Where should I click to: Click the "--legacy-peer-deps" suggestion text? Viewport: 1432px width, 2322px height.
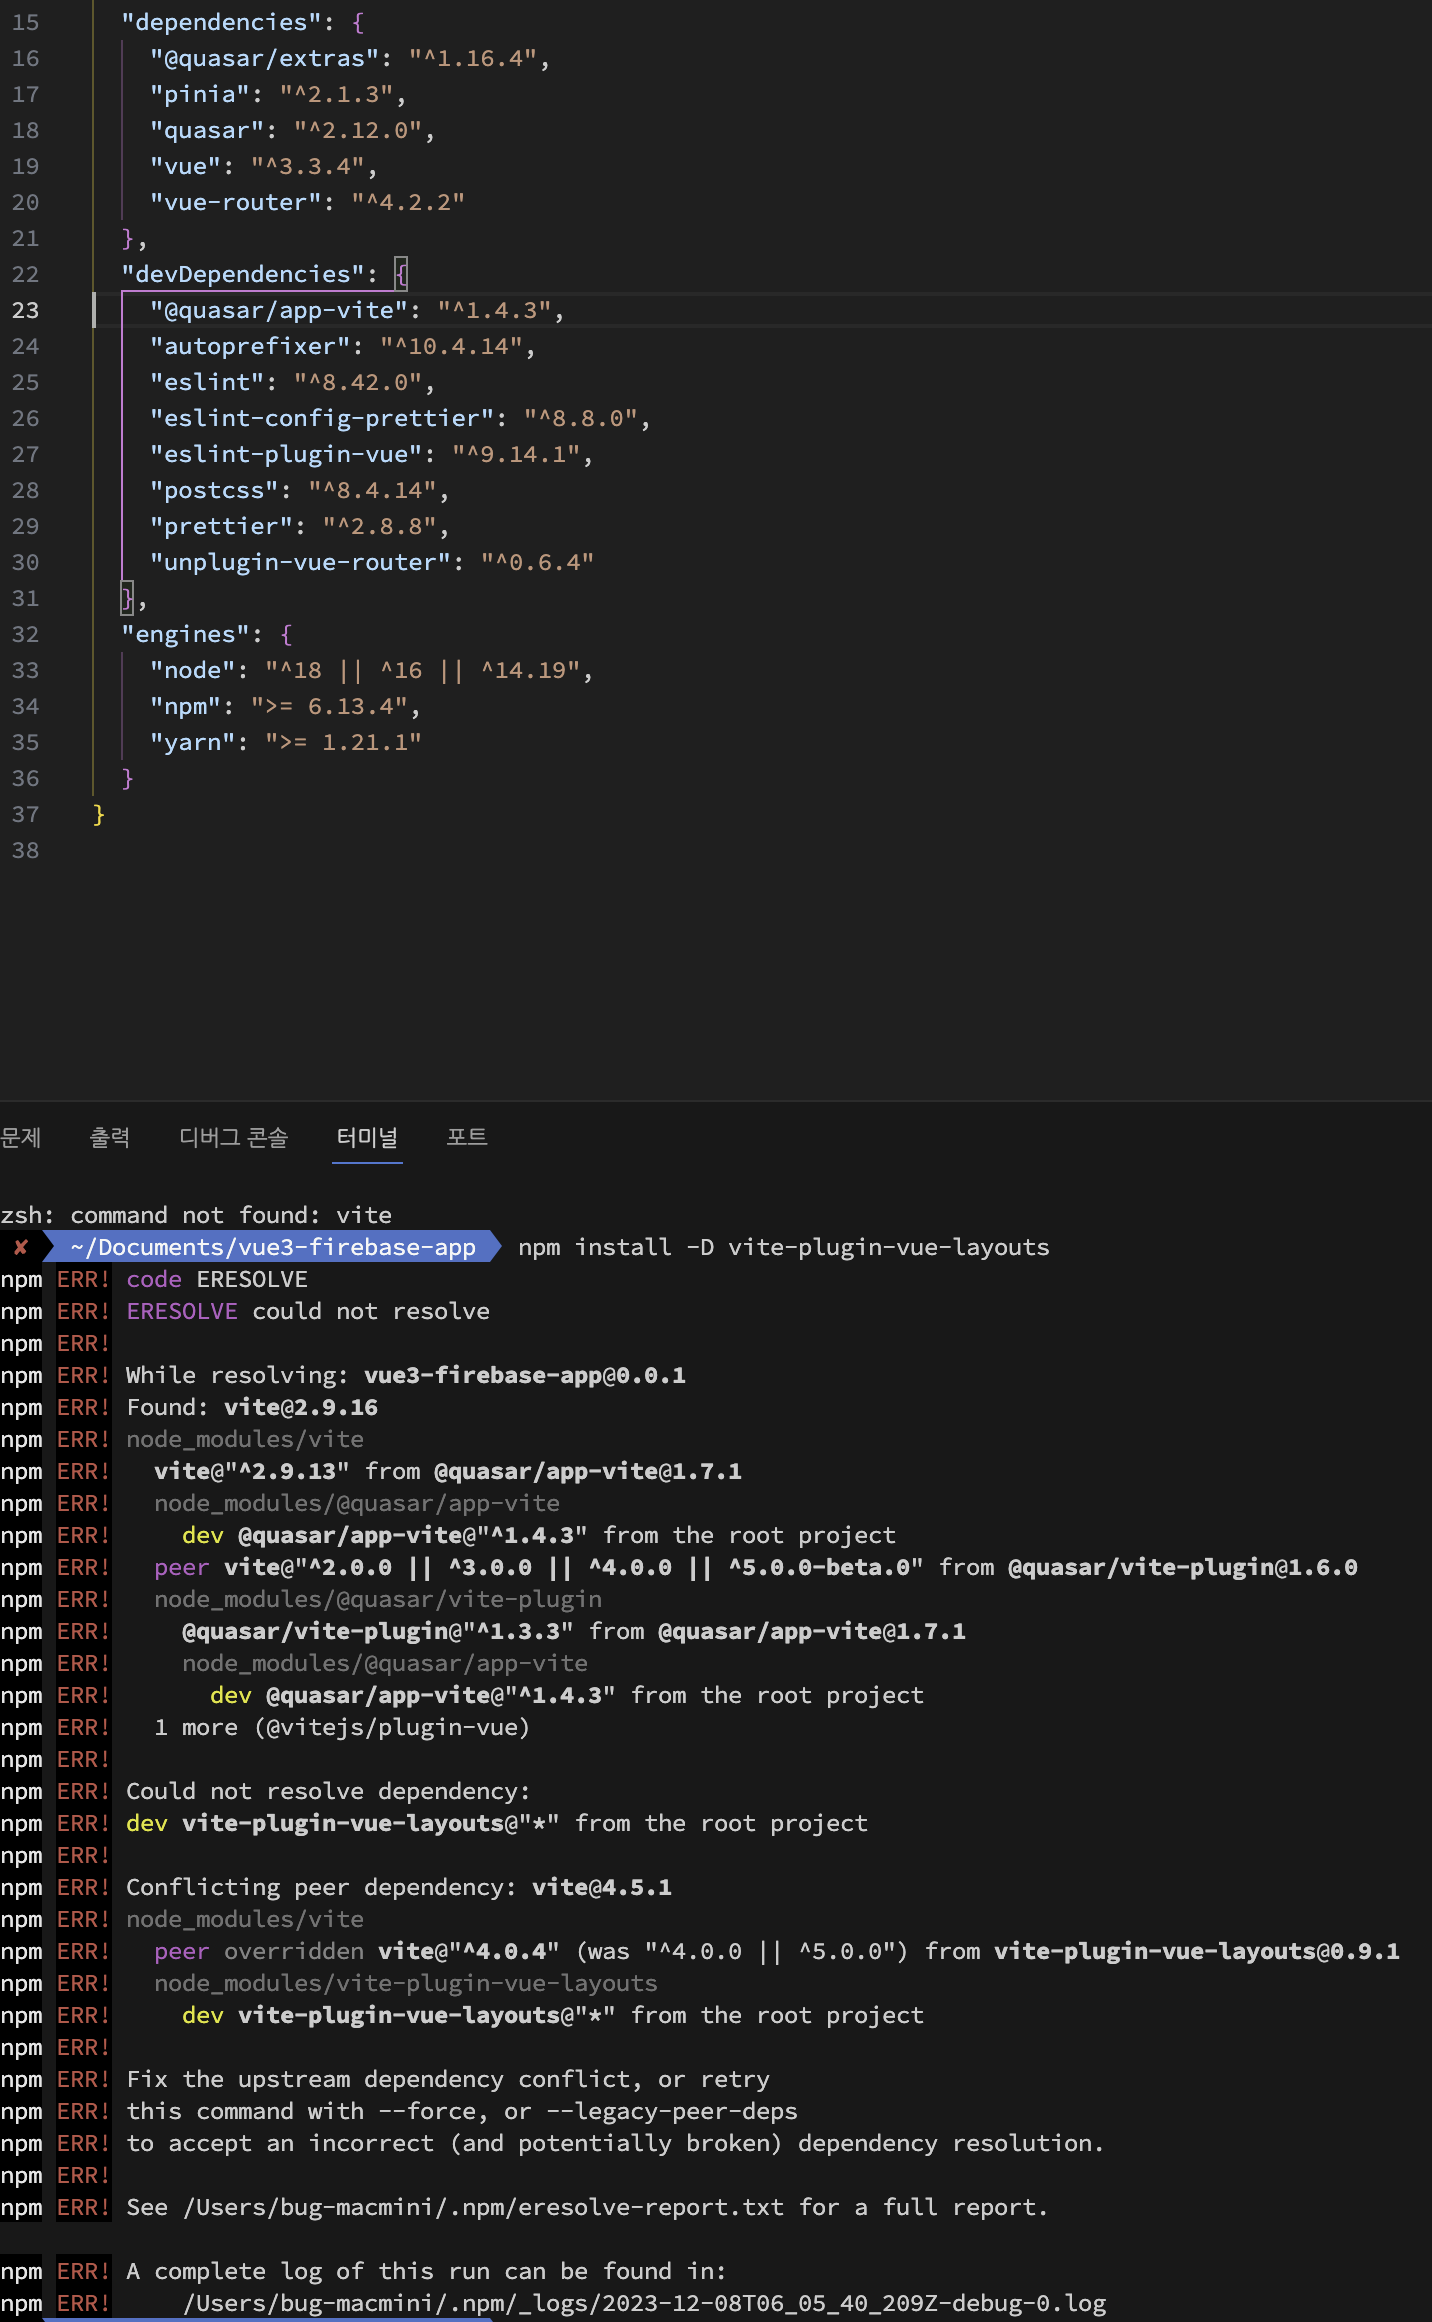[x=672, y=2111]
